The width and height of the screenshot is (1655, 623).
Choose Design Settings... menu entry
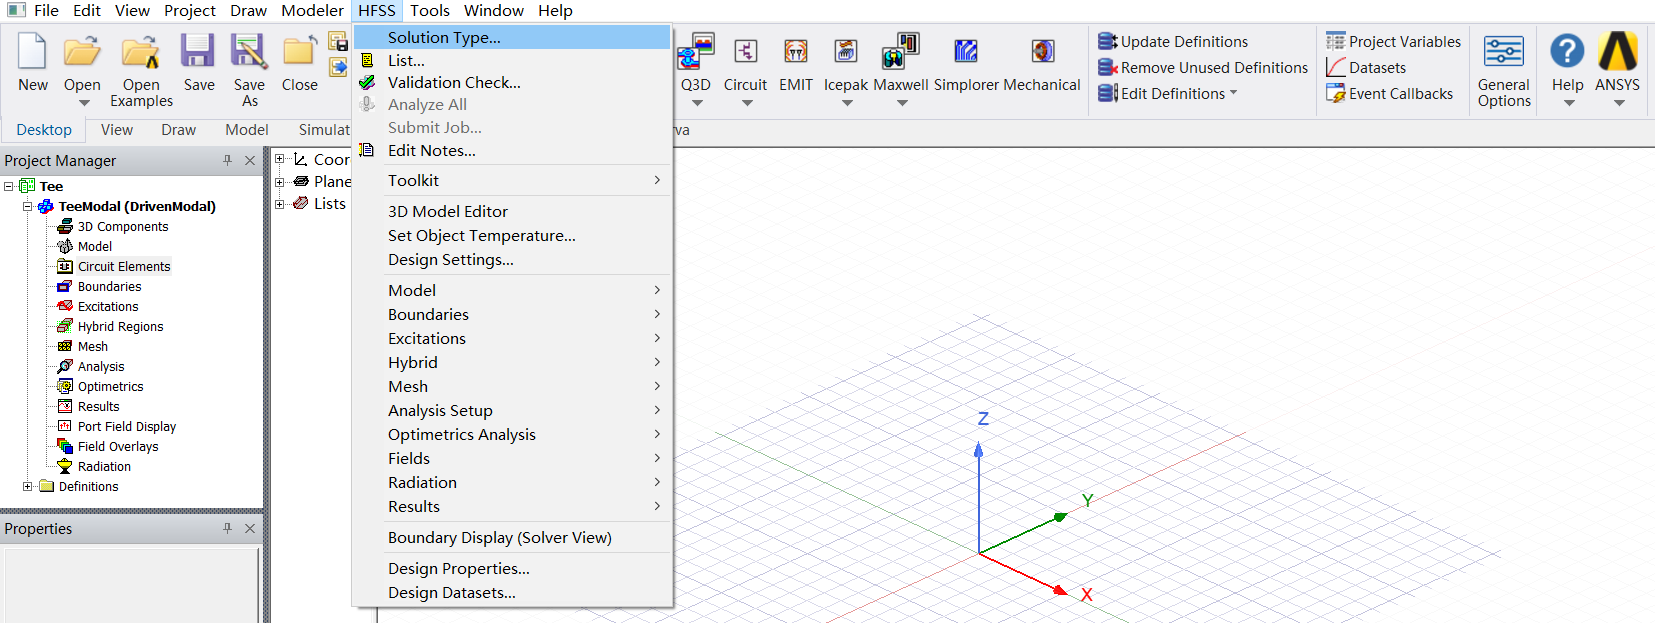point(512,259)
